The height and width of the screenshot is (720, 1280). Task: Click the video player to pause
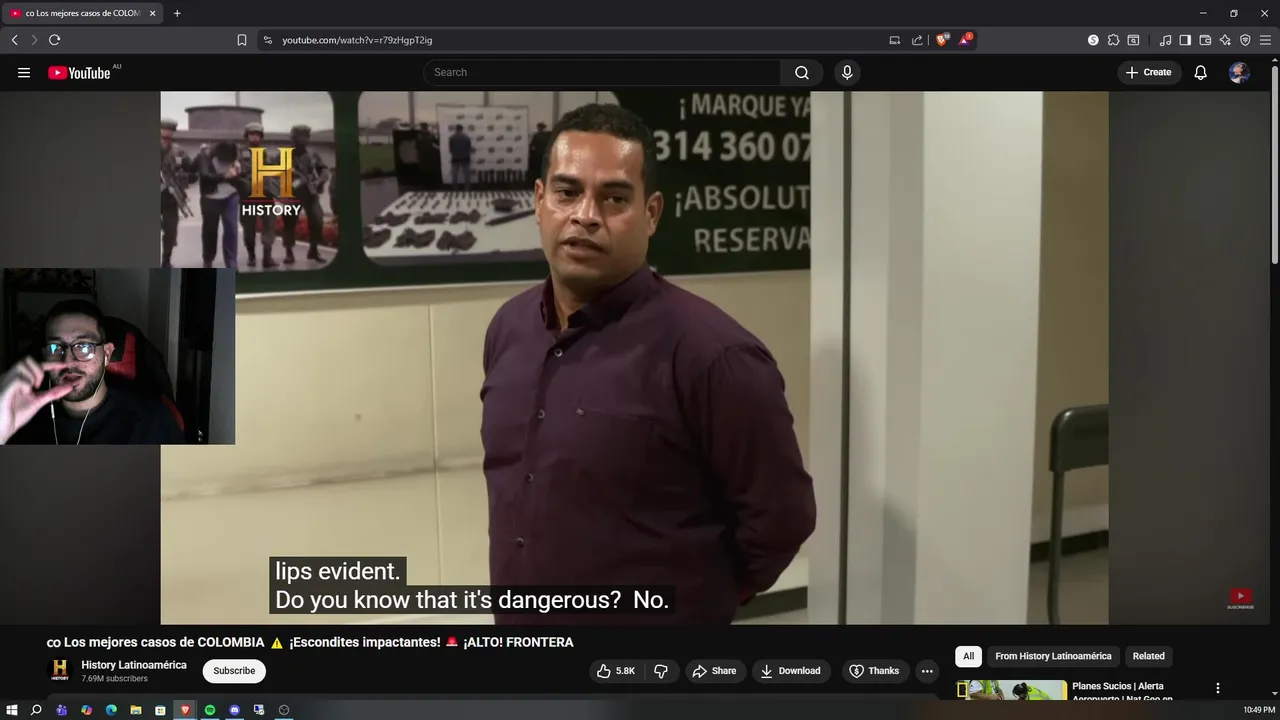click(634, 358)
